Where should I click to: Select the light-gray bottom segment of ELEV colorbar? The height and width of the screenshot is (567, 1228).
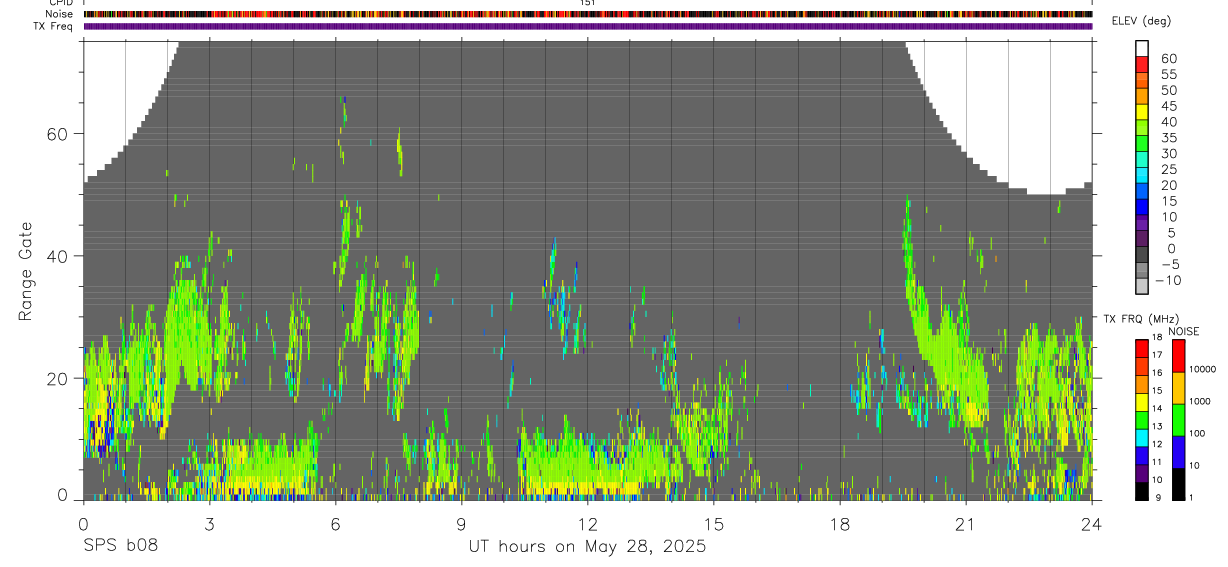1142,286
